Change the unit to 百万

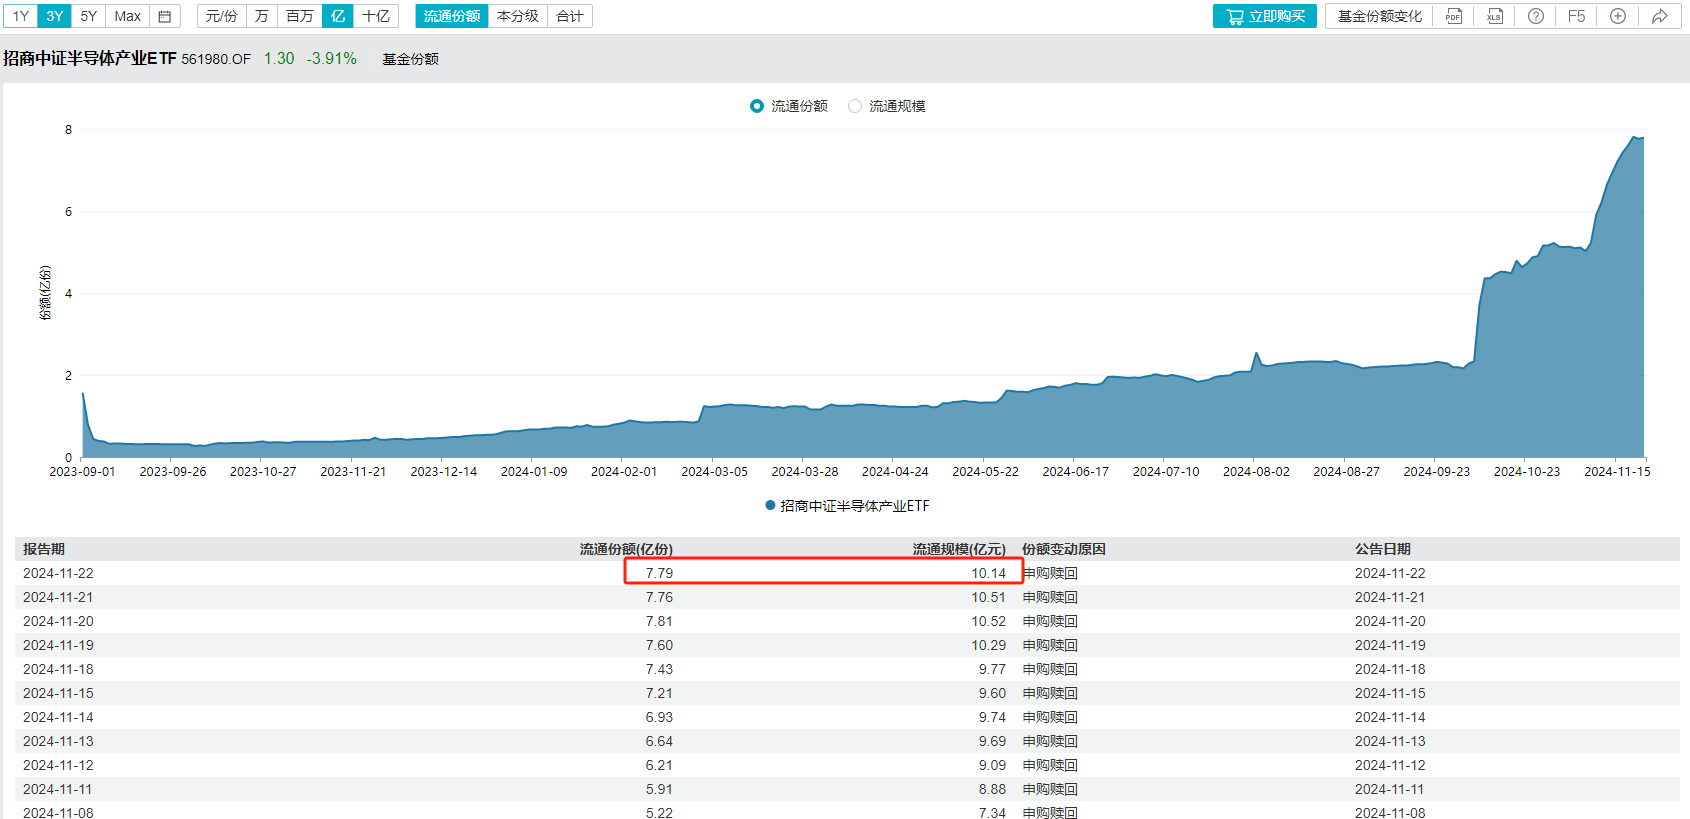pos(299,16)
